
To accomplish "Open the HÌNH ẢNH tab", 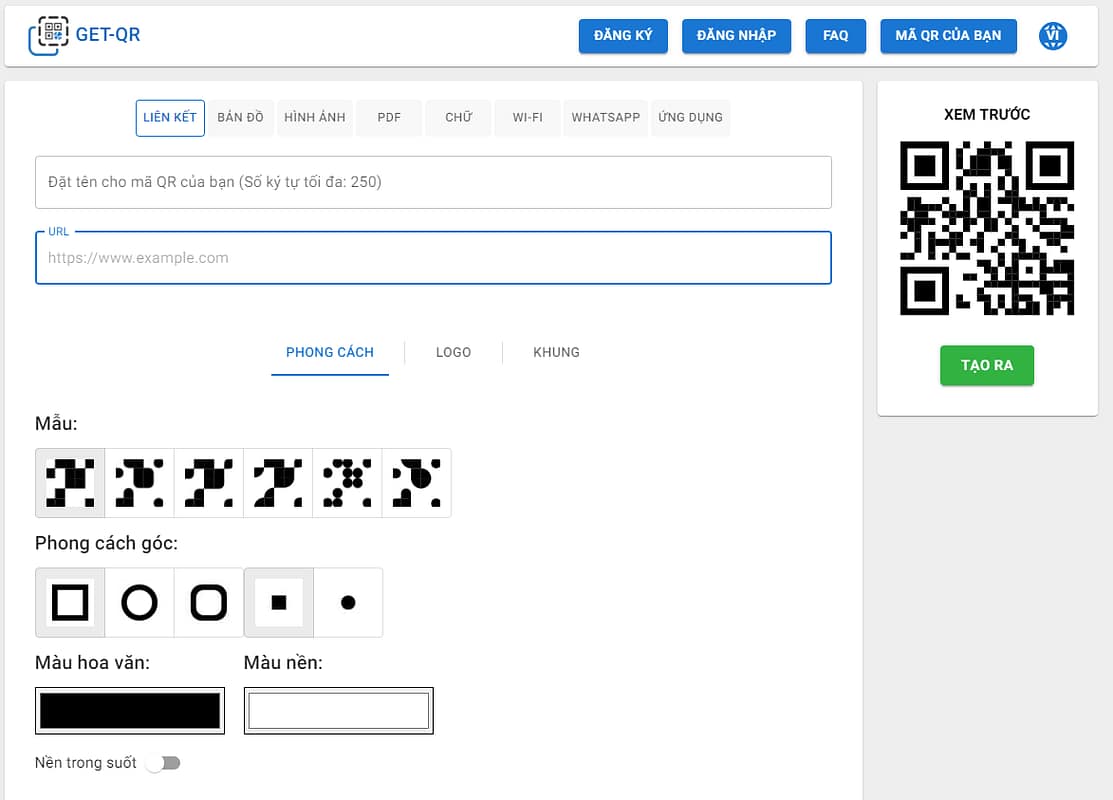I will coord(314,118).
